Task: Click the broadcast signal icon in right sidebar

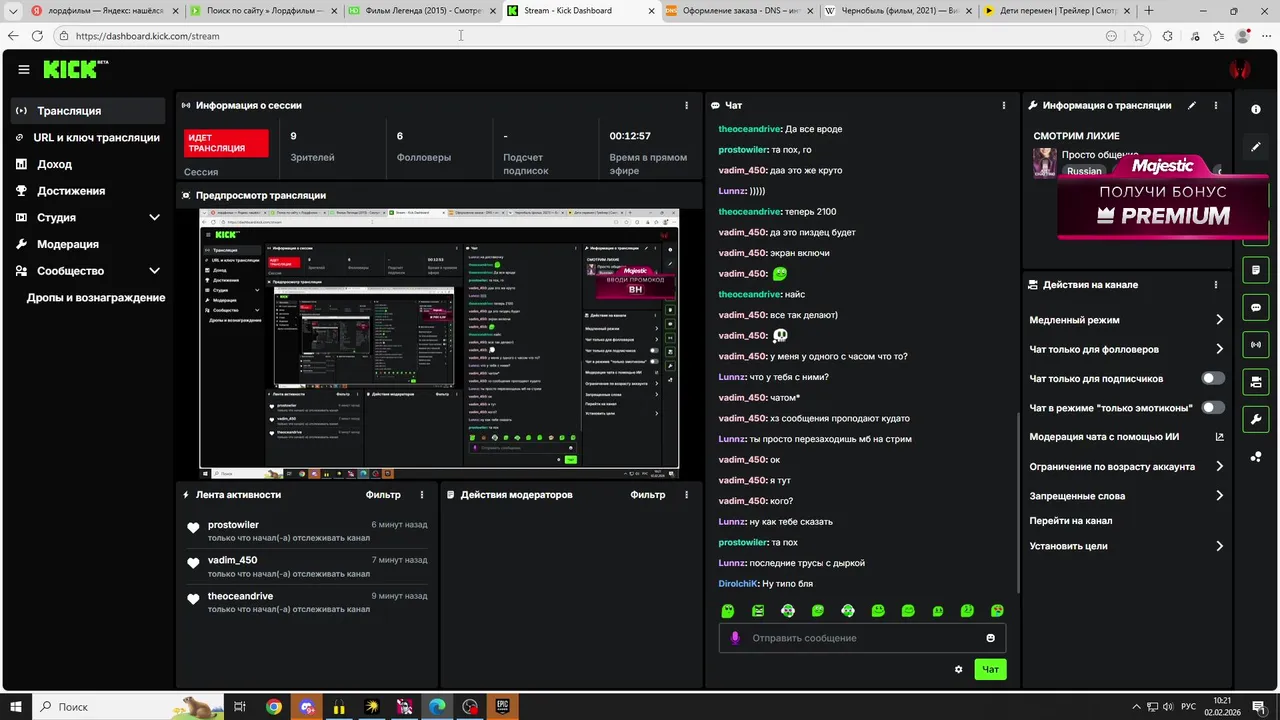Action: tap(1256, 345)
